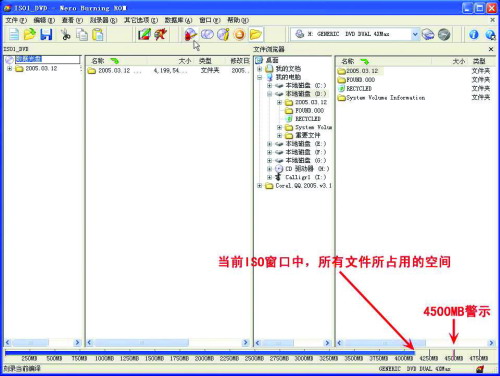Collapse 本地磁盘 (D:) drive node
This screenshot has width=500, height=376.
pyautogui.click(x=269, y=94)
